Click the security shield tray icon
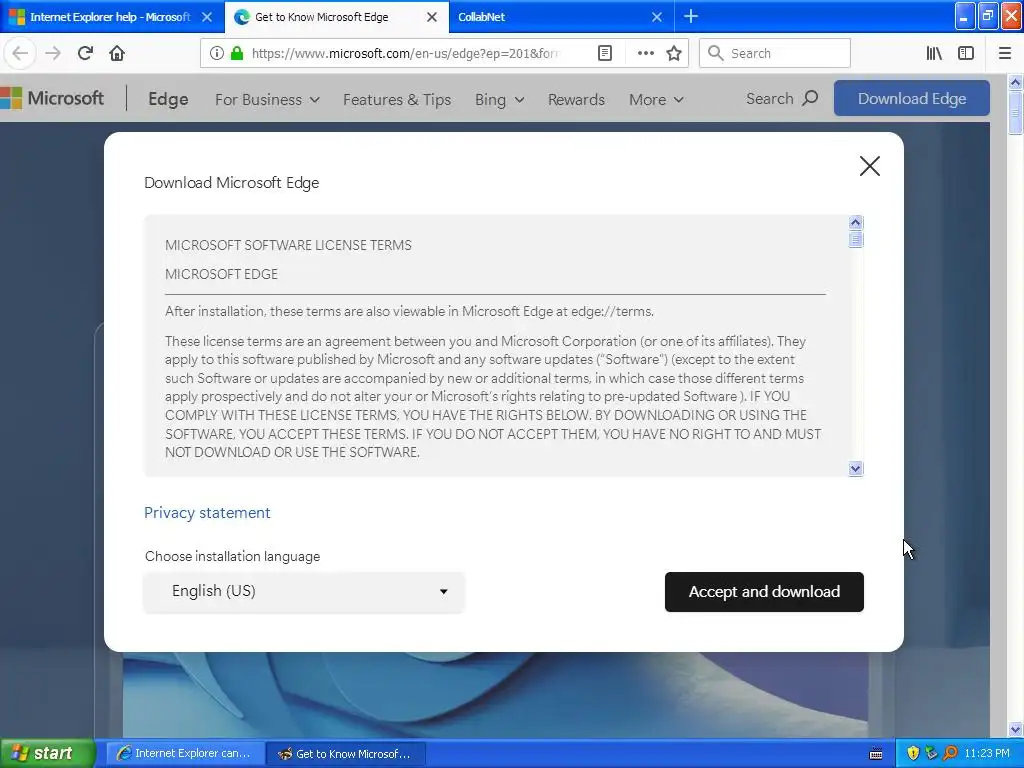This screenshot has height=768, width=1024. 913,753
